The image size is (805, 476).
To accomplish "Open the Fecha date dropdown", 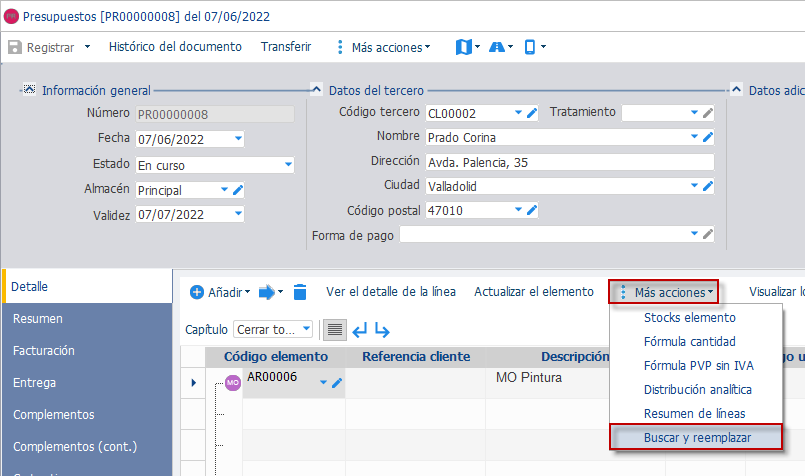I will click(238, 139).
